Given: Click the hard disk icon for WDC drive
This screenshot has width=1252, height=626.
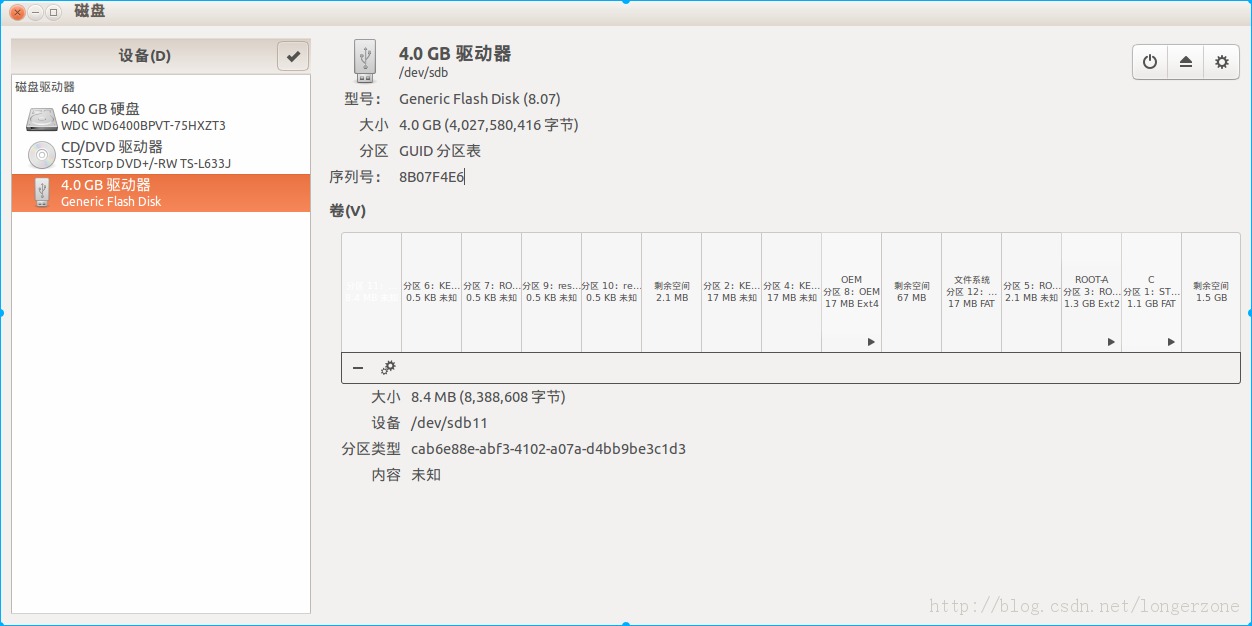Looking at the screenshot, I should click(42, 118).
